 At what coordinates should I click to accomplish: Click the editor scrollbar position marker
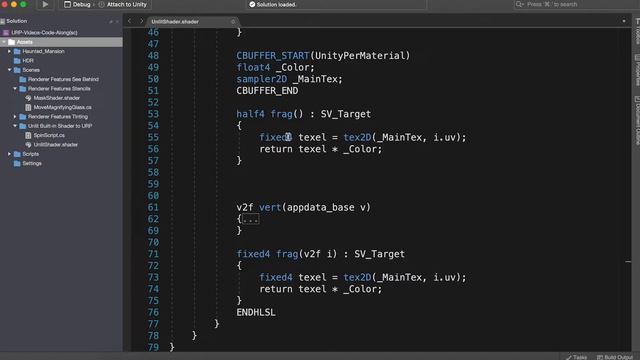click(628, 262)
